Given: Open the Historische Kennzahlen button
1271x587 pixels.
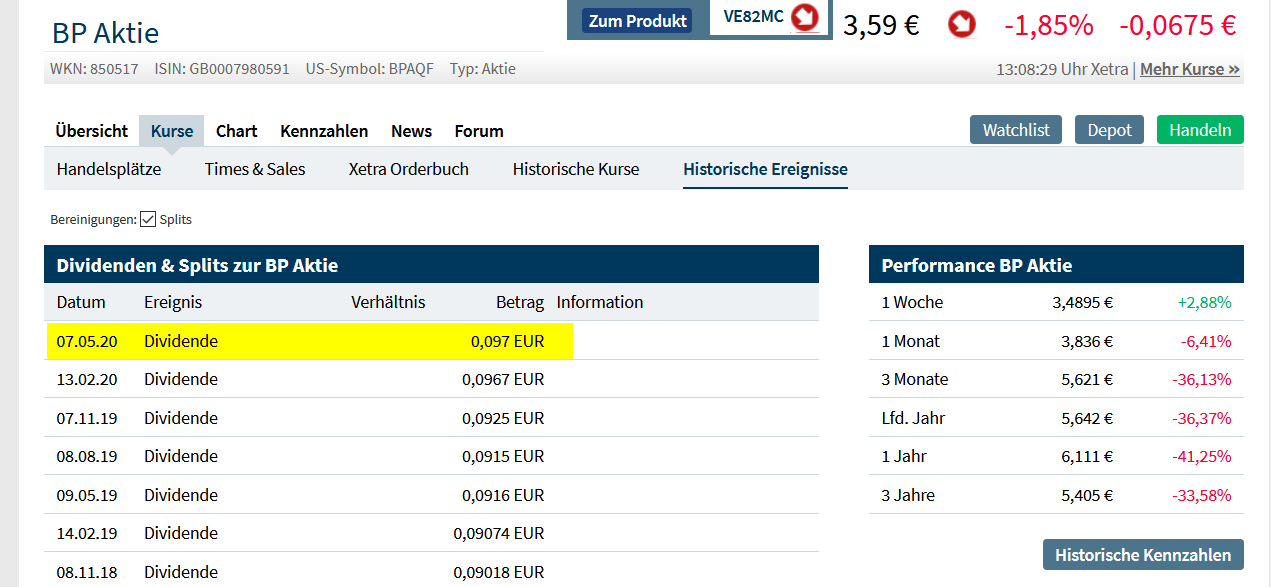Looking at the screenshot, I should pyautogui.click(x=1143, y=555).
